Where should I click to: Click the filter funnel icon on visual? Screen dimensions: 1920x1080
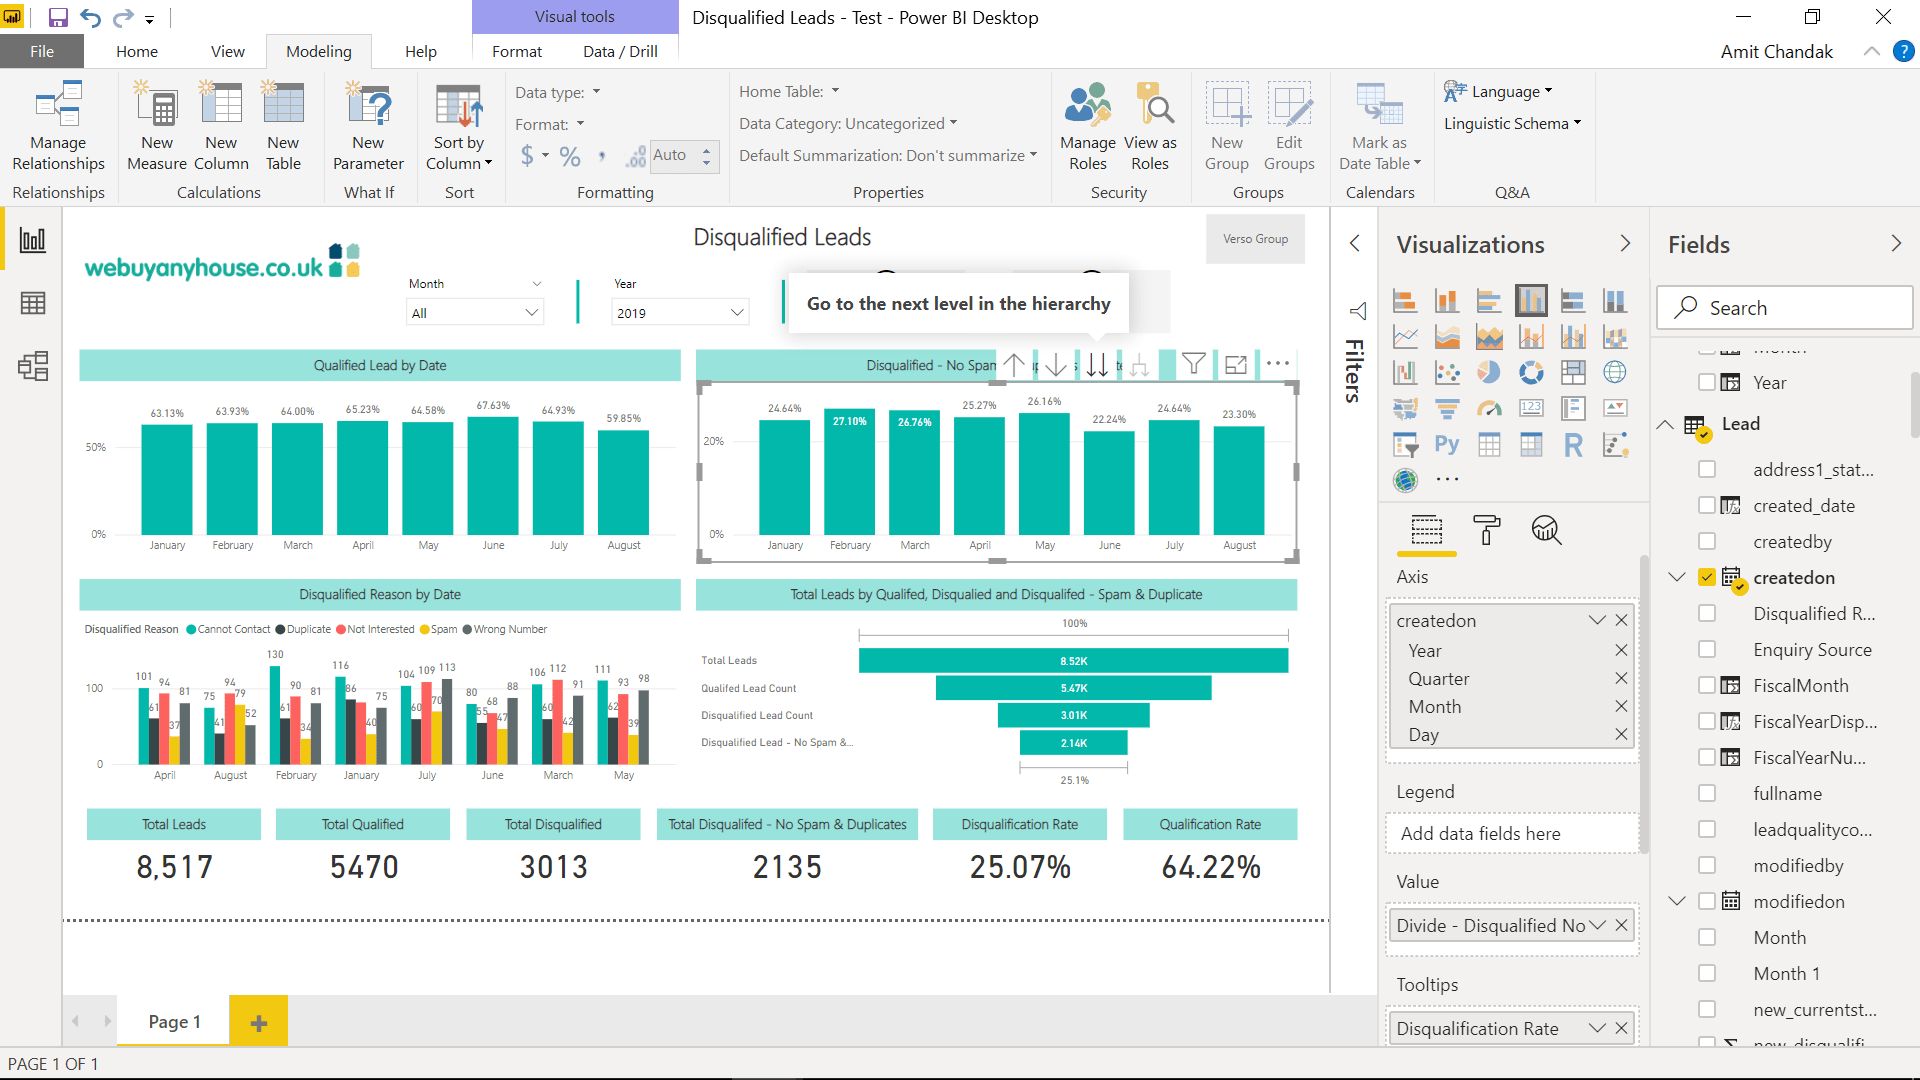[1193, 365]
